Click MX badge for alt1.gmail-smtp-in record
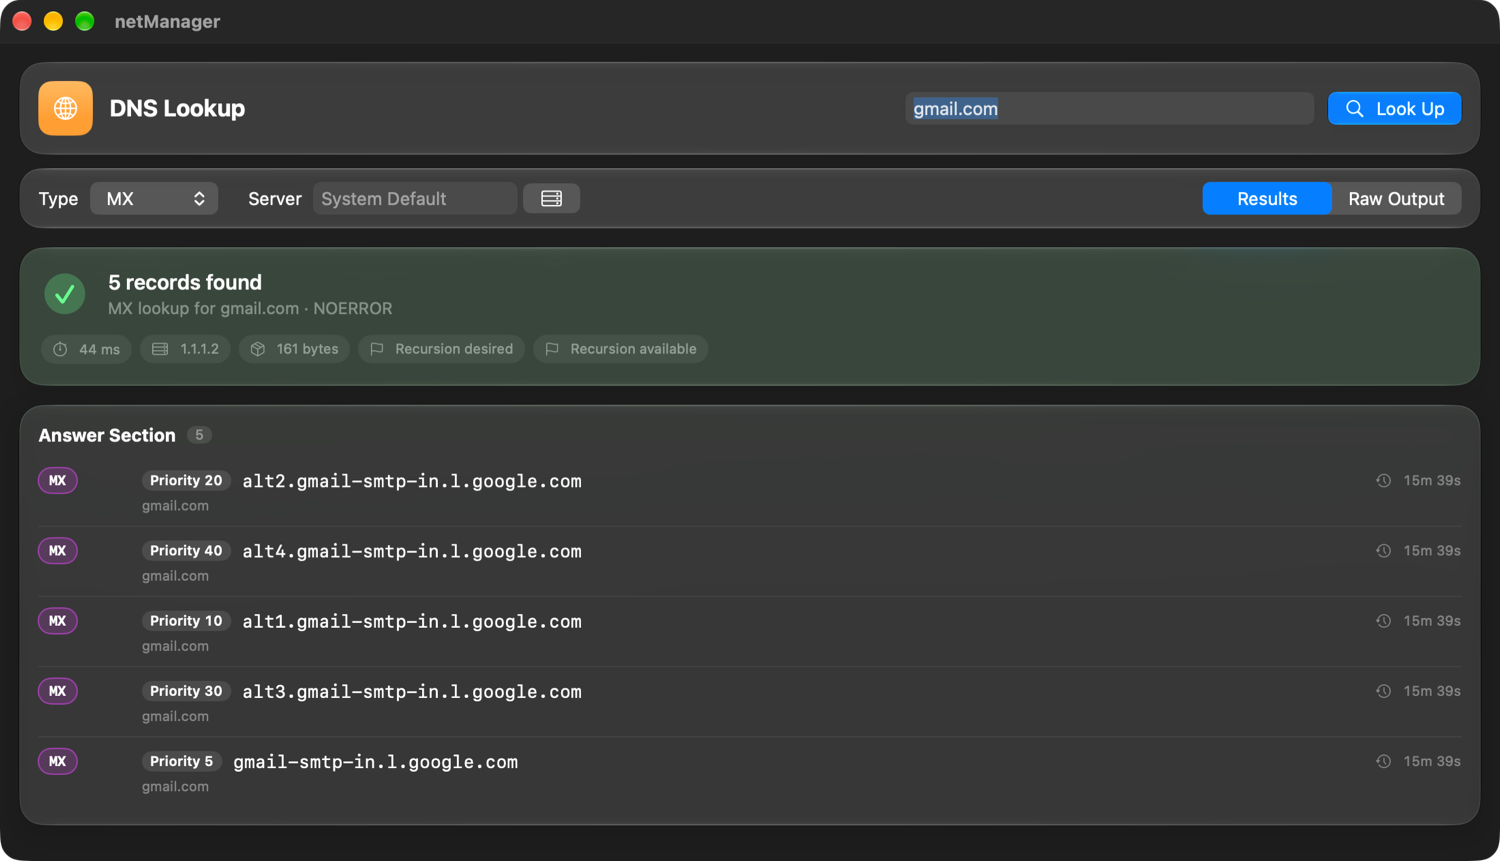This screenshot has width=1500, height=861. [58, 621]
